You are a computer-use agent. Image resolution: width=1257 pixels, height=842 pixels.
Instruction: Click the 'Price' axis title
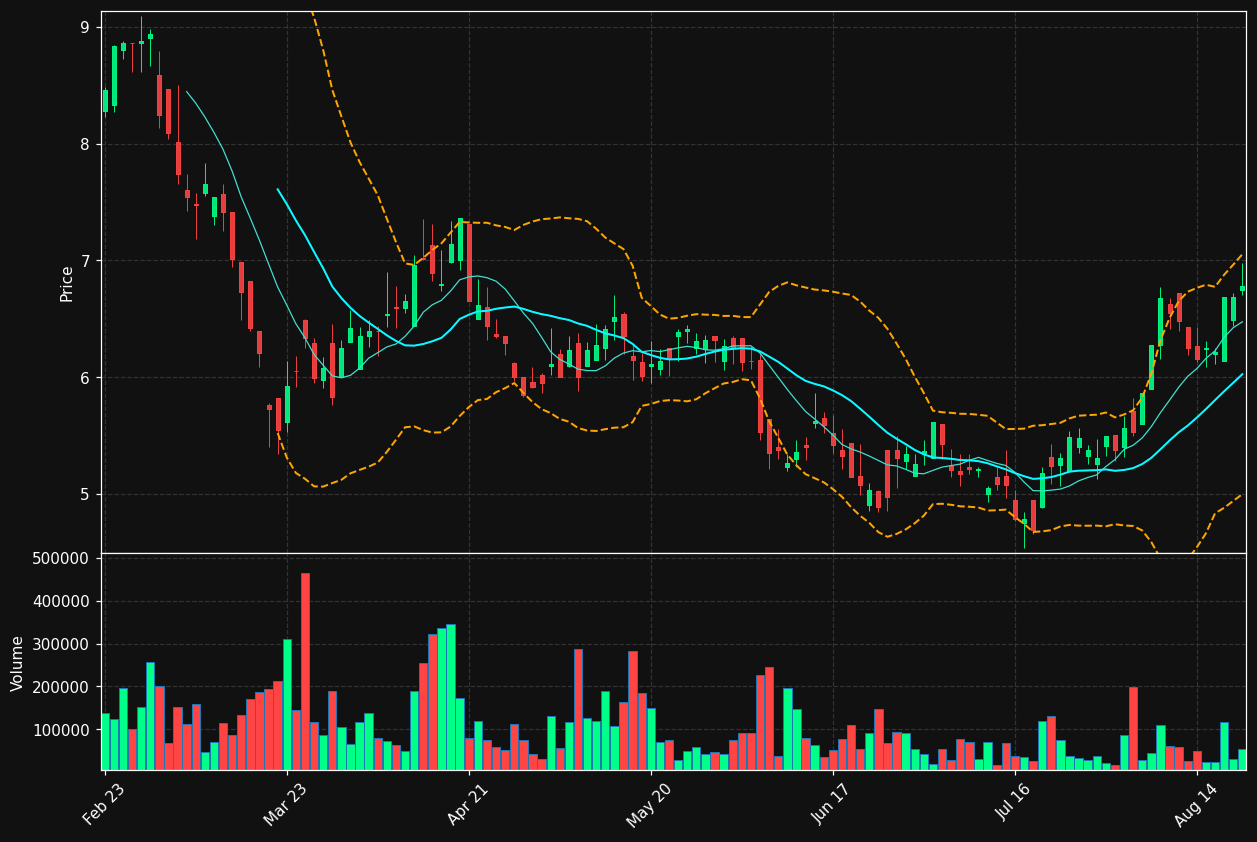(x=67, y=283)
